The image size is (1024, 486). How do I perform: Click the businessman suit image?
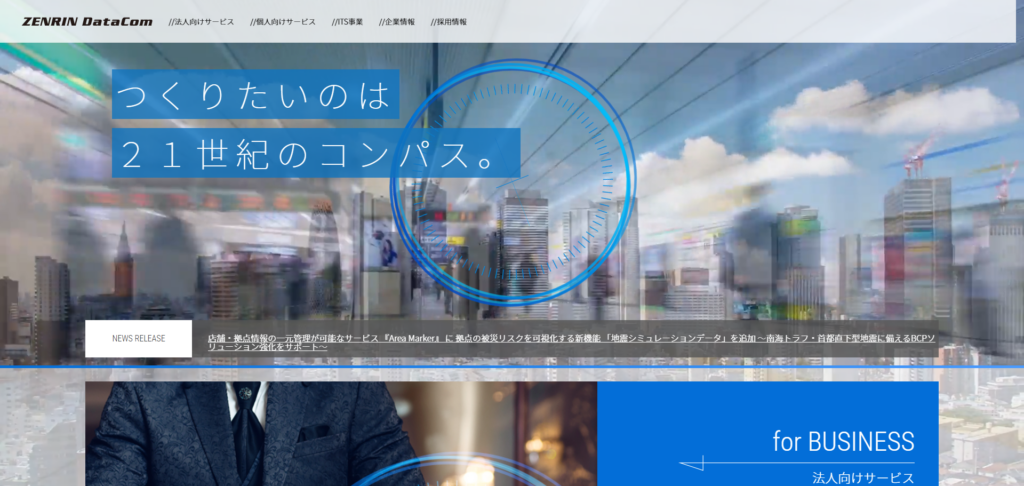point(341,434)
